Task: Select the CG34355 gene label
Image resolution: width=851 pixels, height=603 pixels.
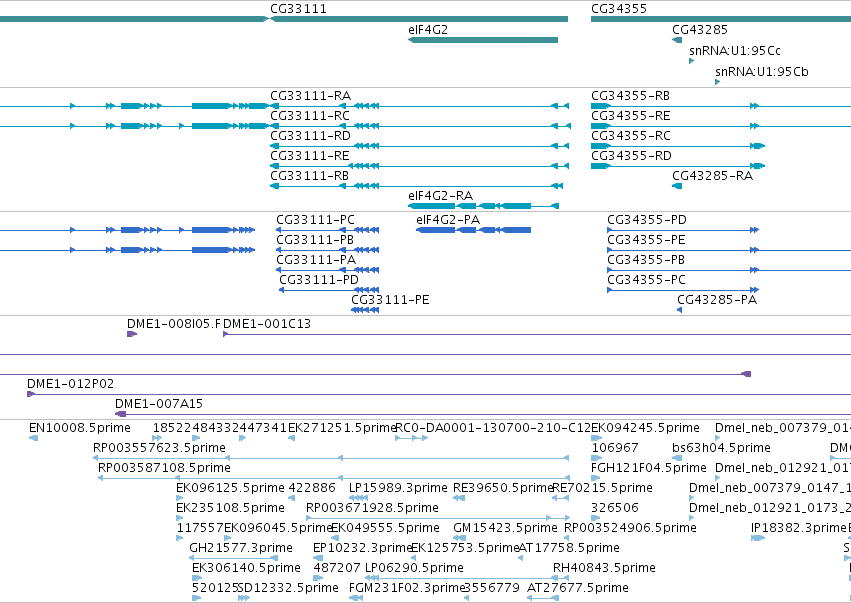Action: pos(619,9)
